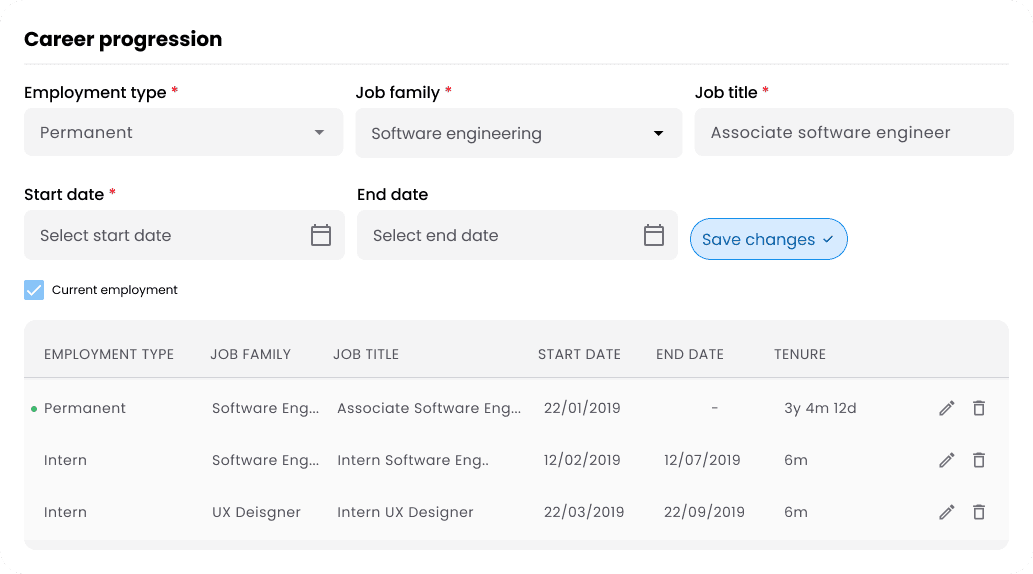The height and width of the screenshot is (574, 1033).
Task: Click the EMPLOYMENT TYPE column header
Action: 109,355
